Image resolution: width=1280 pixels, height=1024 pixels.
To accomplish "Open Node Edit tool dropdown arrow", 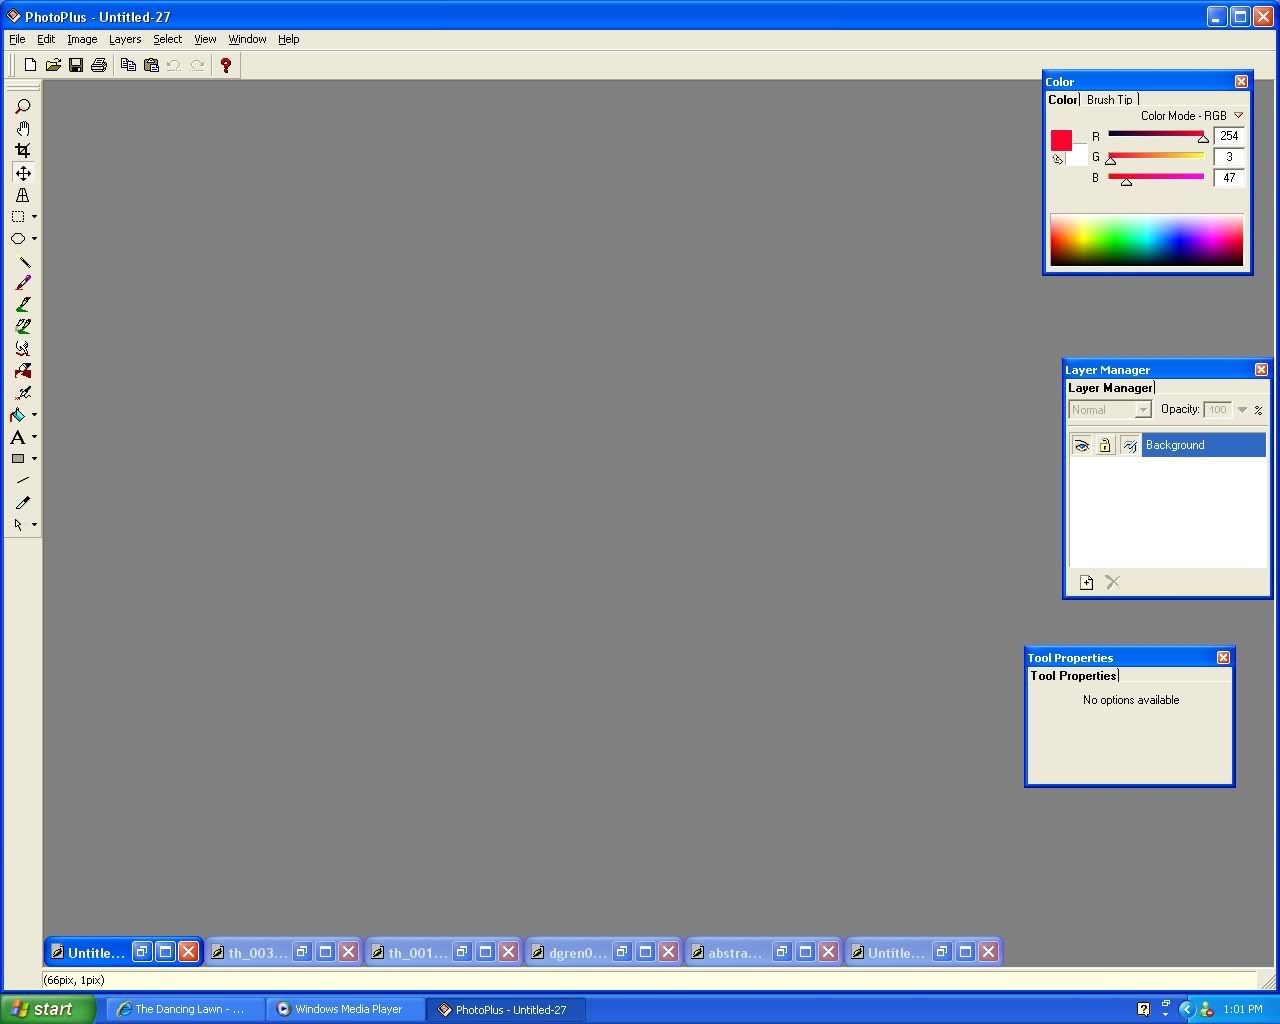I will (34, 525).
